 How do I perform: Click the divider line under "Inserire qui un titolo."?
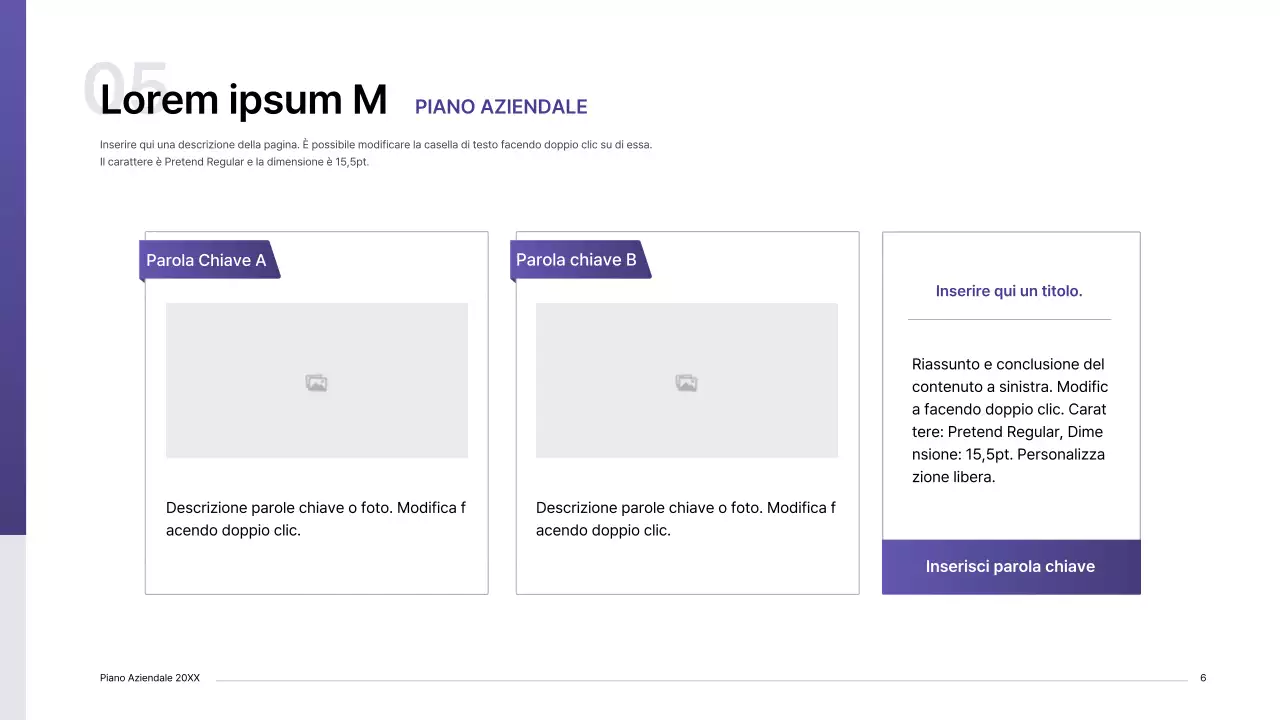click(x=1009, y=320)
